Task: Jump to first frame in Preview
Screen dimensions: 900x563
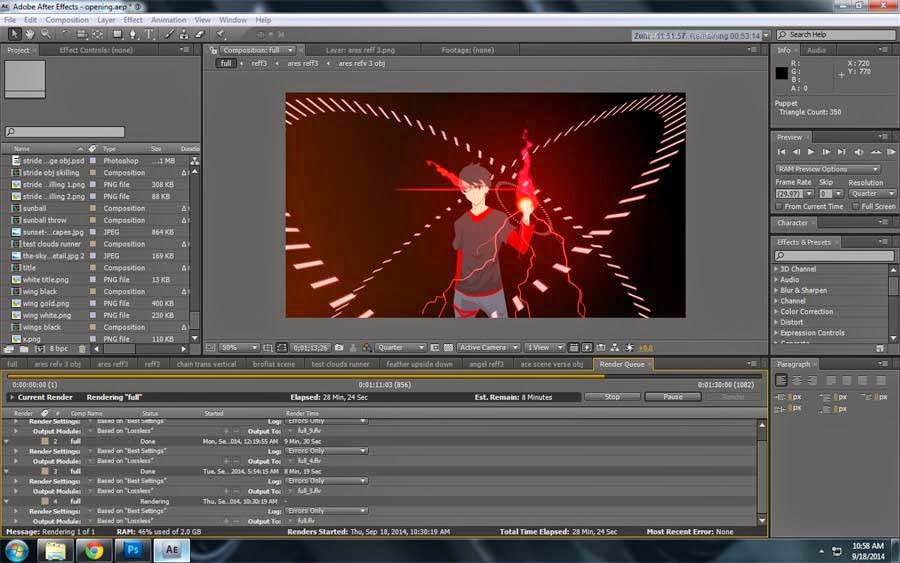Action: point(781,152)
